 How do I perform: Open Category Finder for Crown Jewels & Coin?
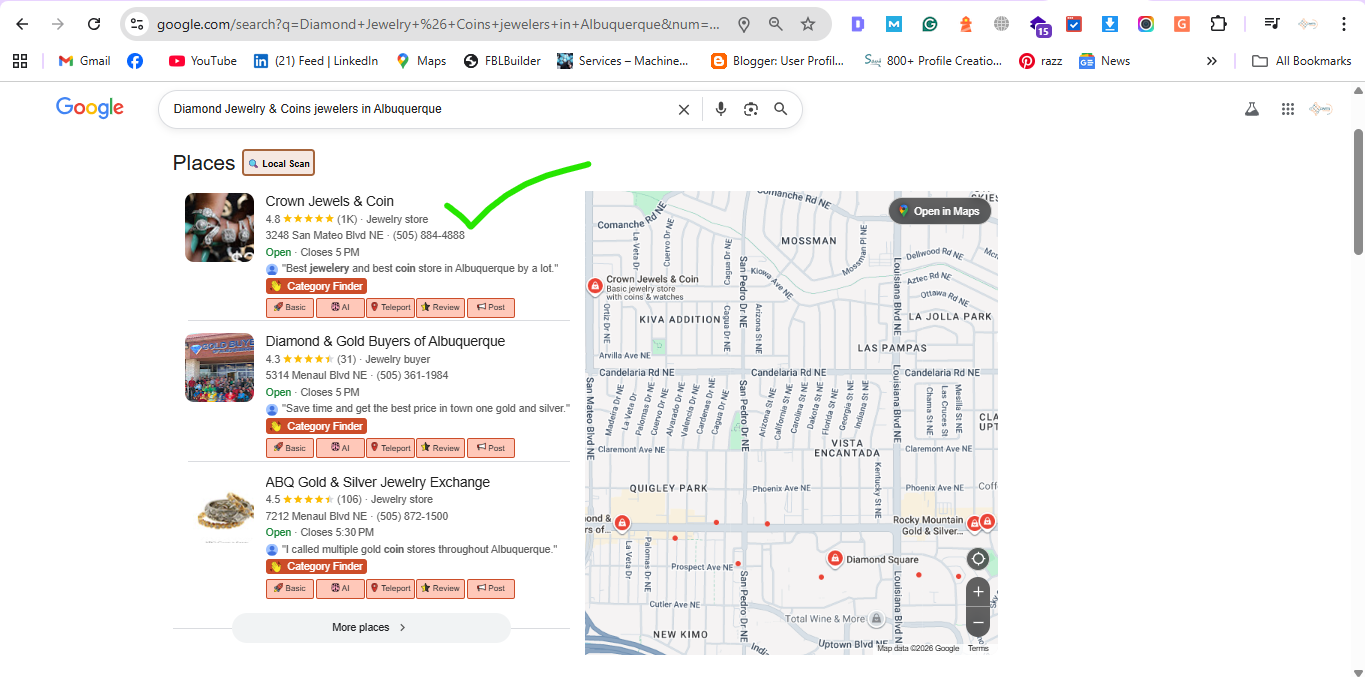(316, 286)
